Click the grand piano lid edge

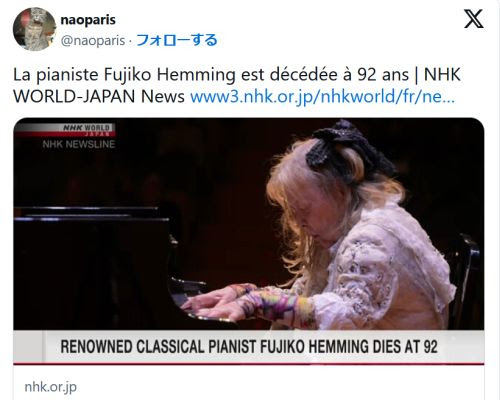(x=90, y=213)
